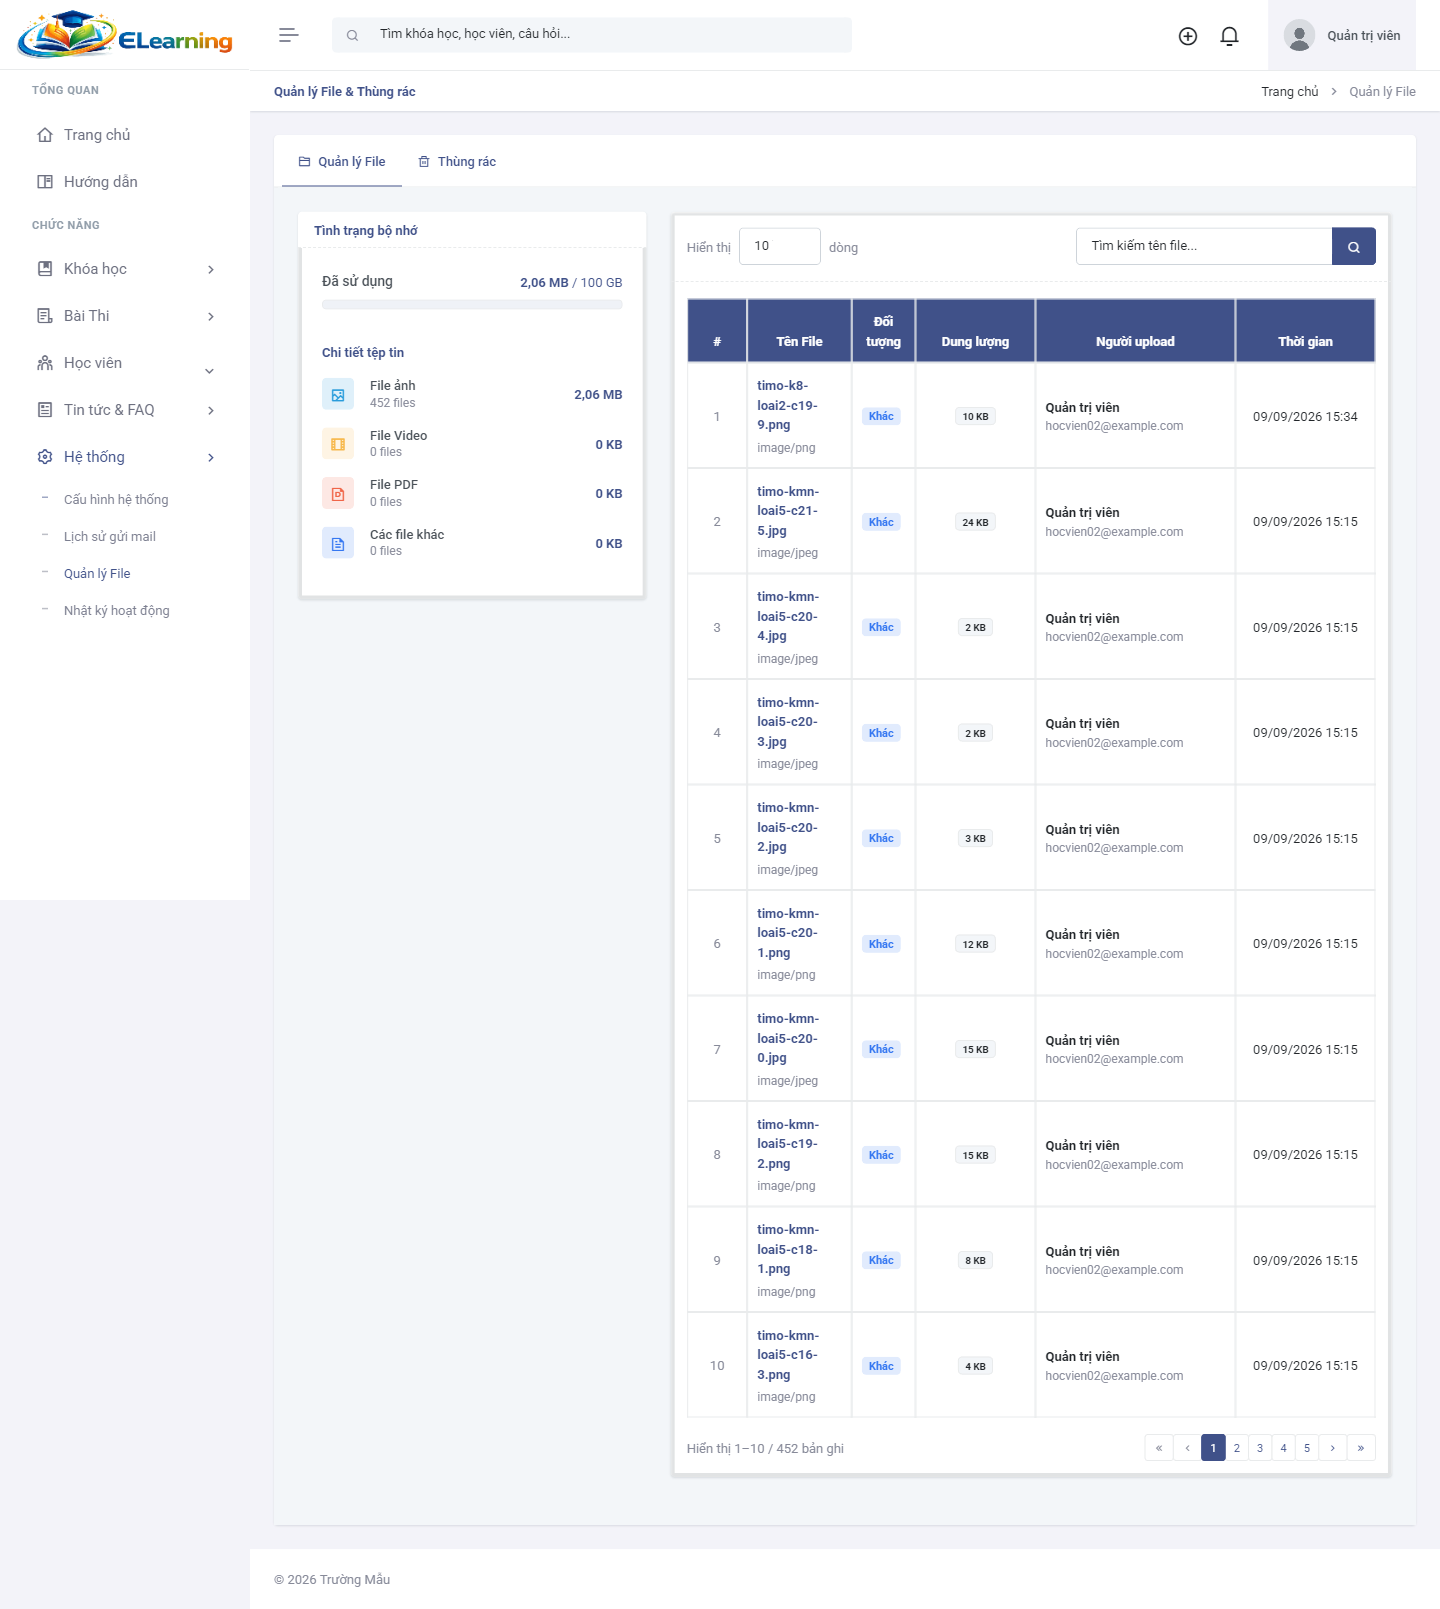Click the Các file khác document icon

338,543
